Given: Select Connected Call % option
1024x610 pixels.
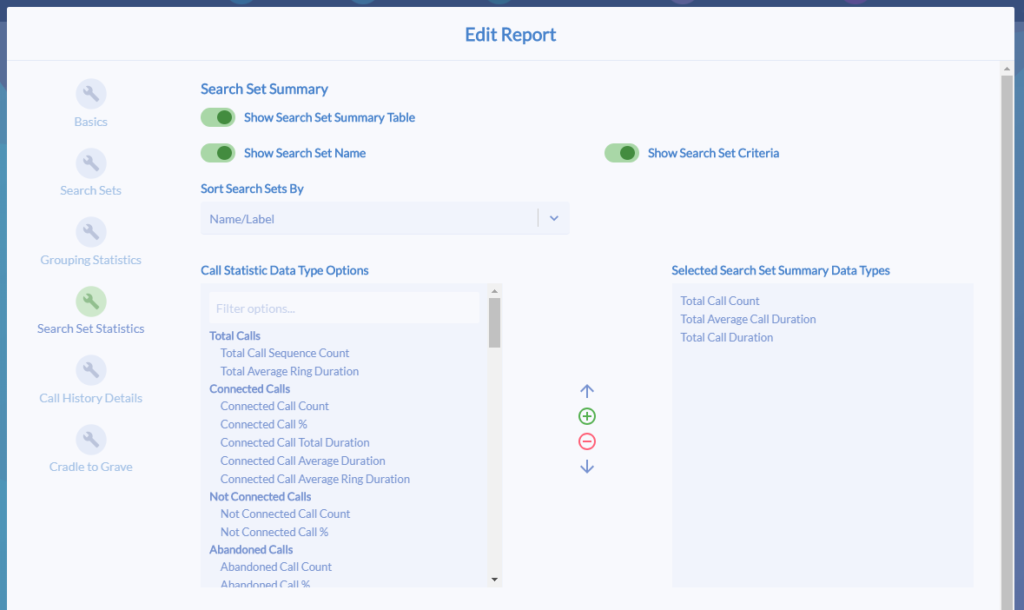Looking at the screenshot, I should tap(263, 425).
